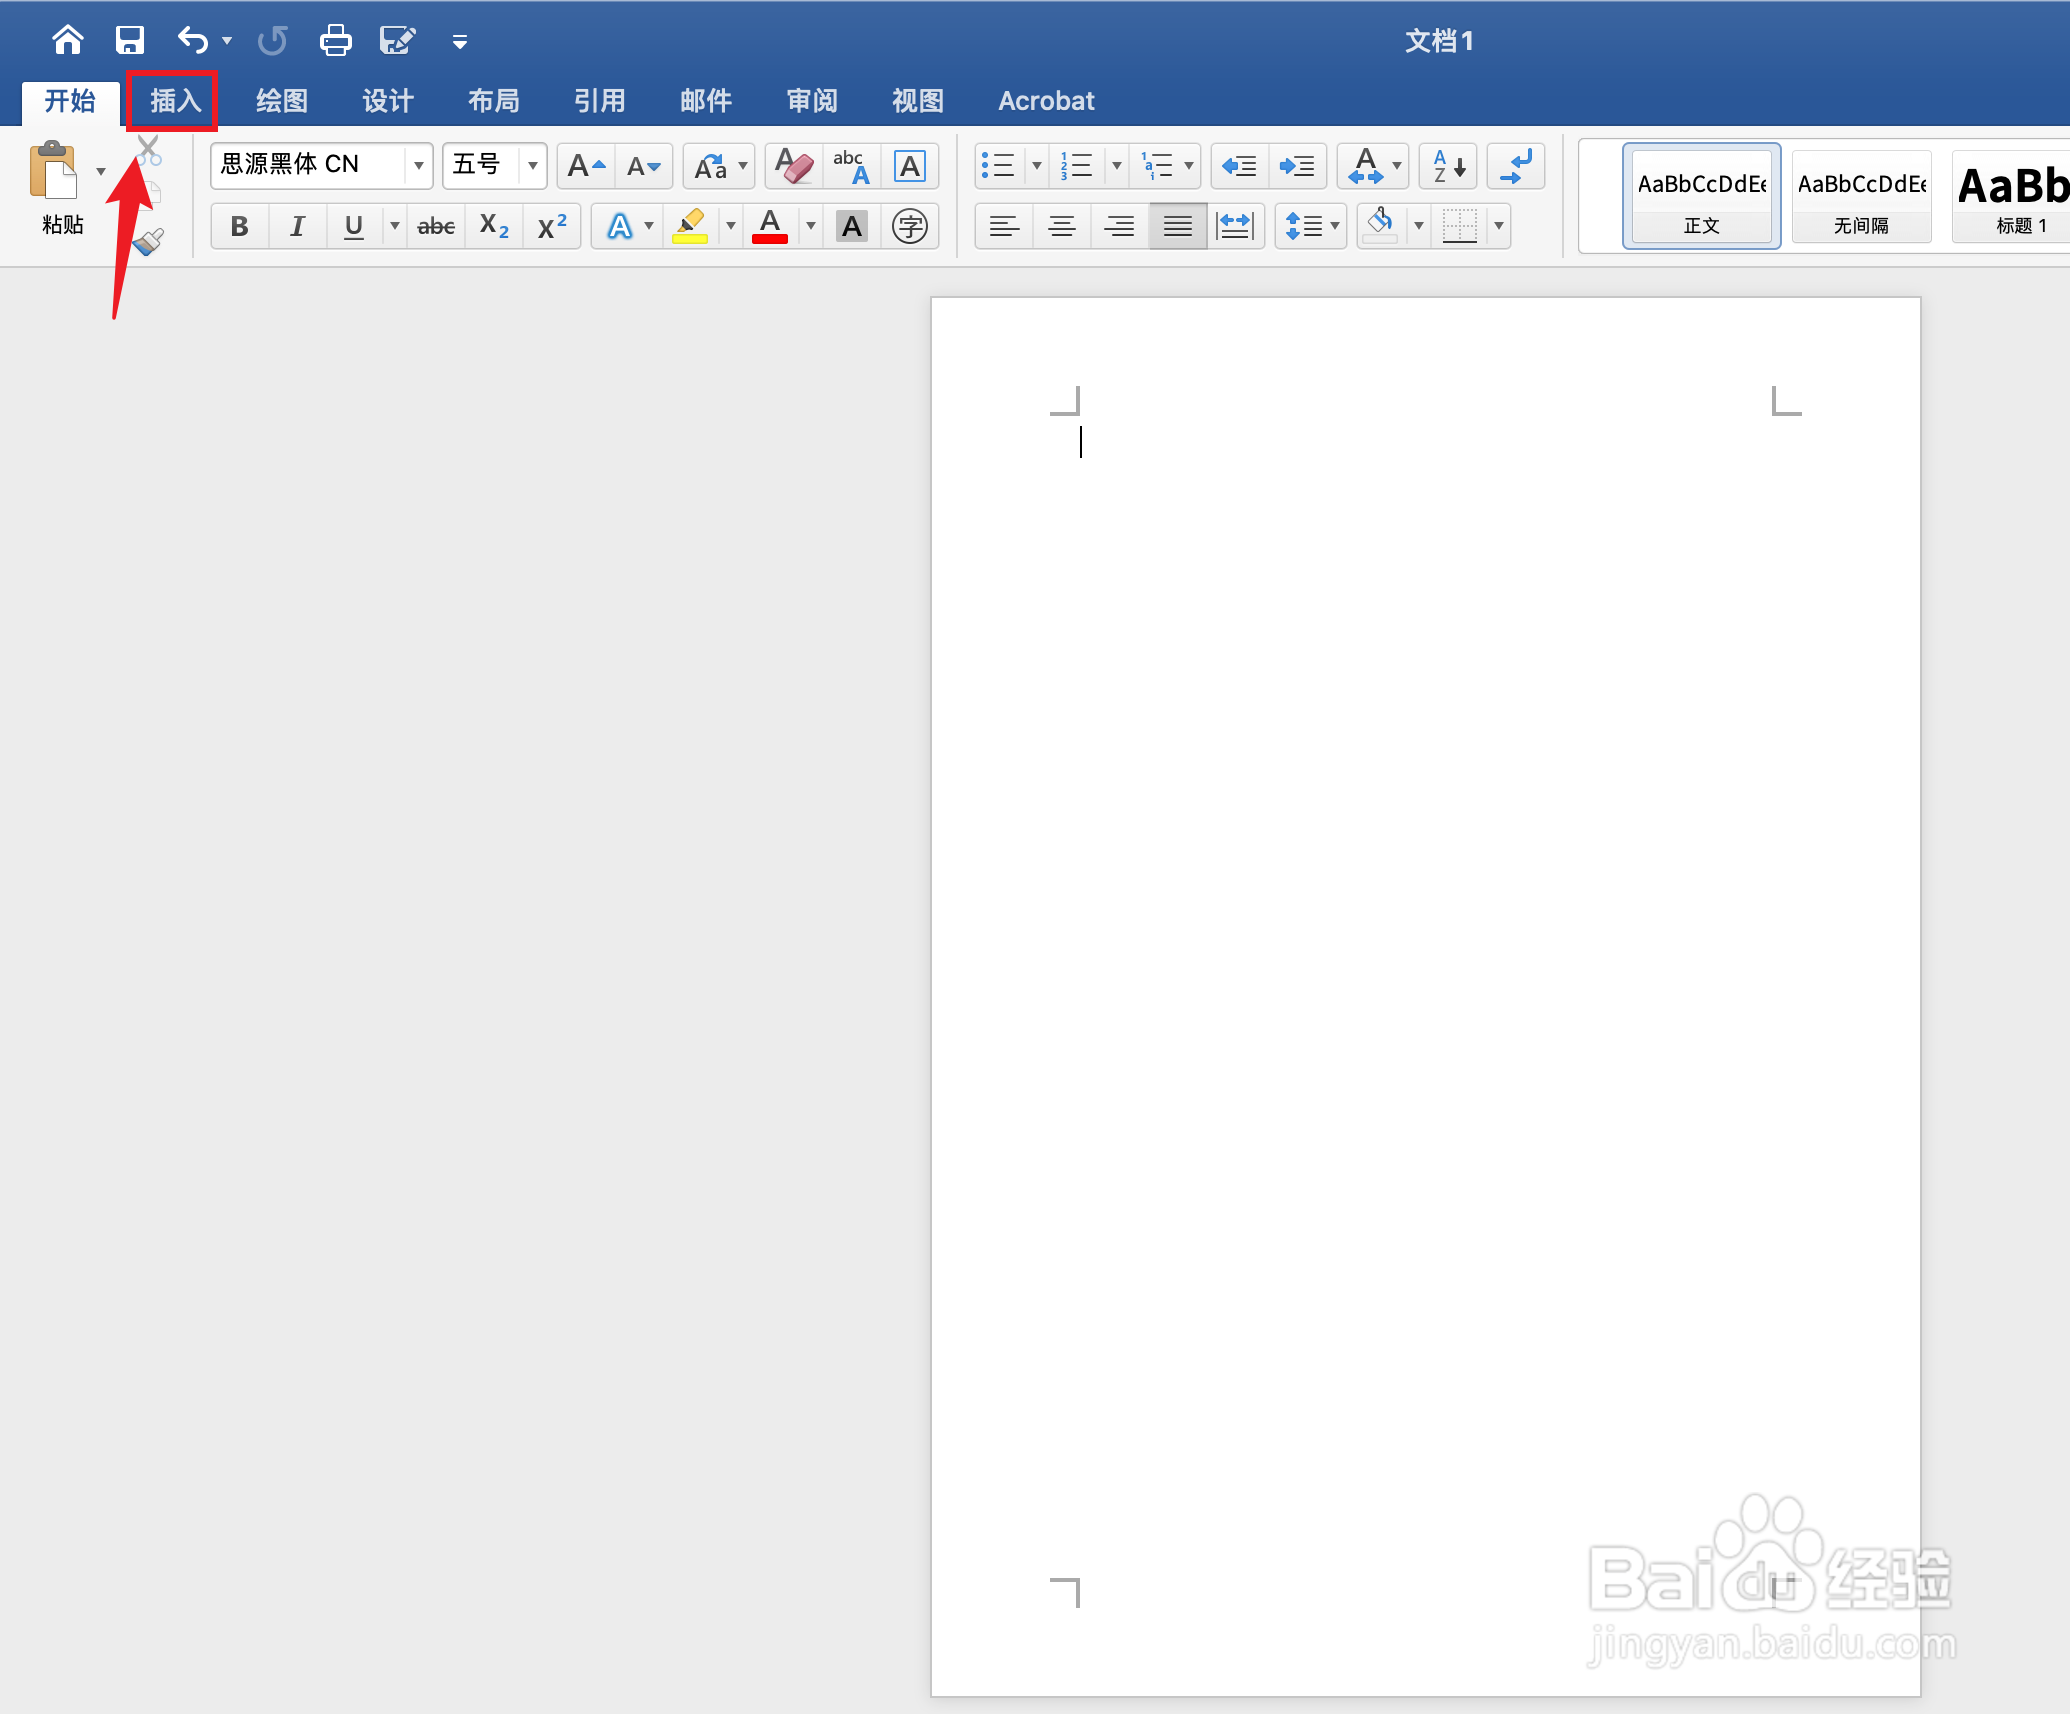Switch to the 布局 tab
Viewport: 2070px width, 1714px height.
click(494, 101)
